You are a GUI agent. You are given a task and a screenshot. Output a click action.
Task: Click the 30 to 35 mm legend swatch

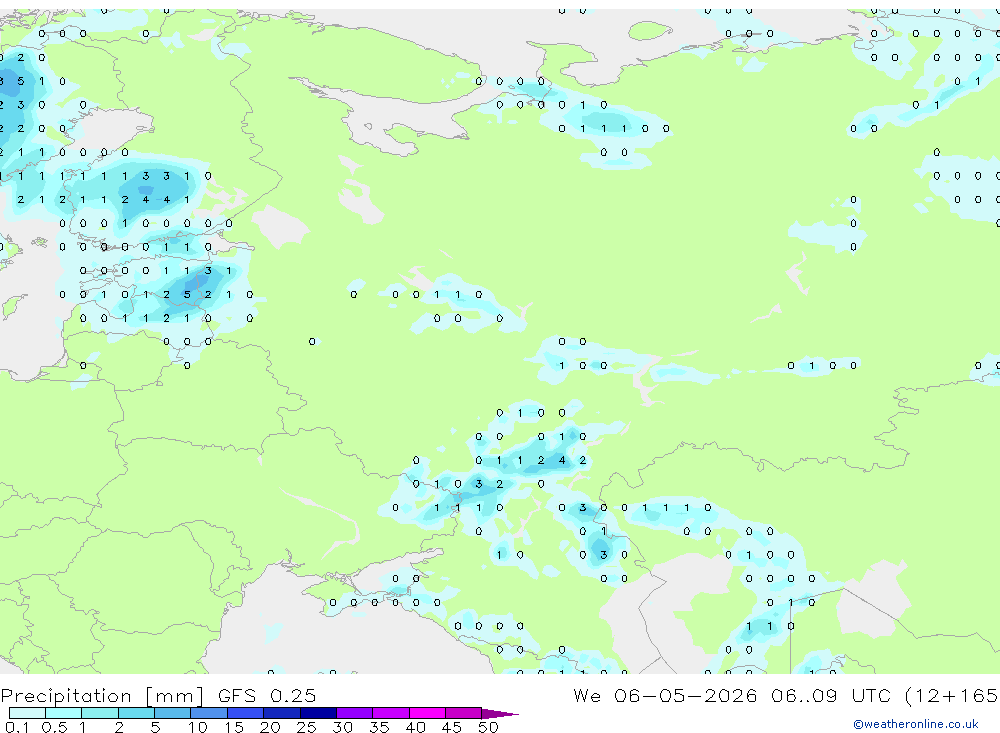tap(355, 713)
